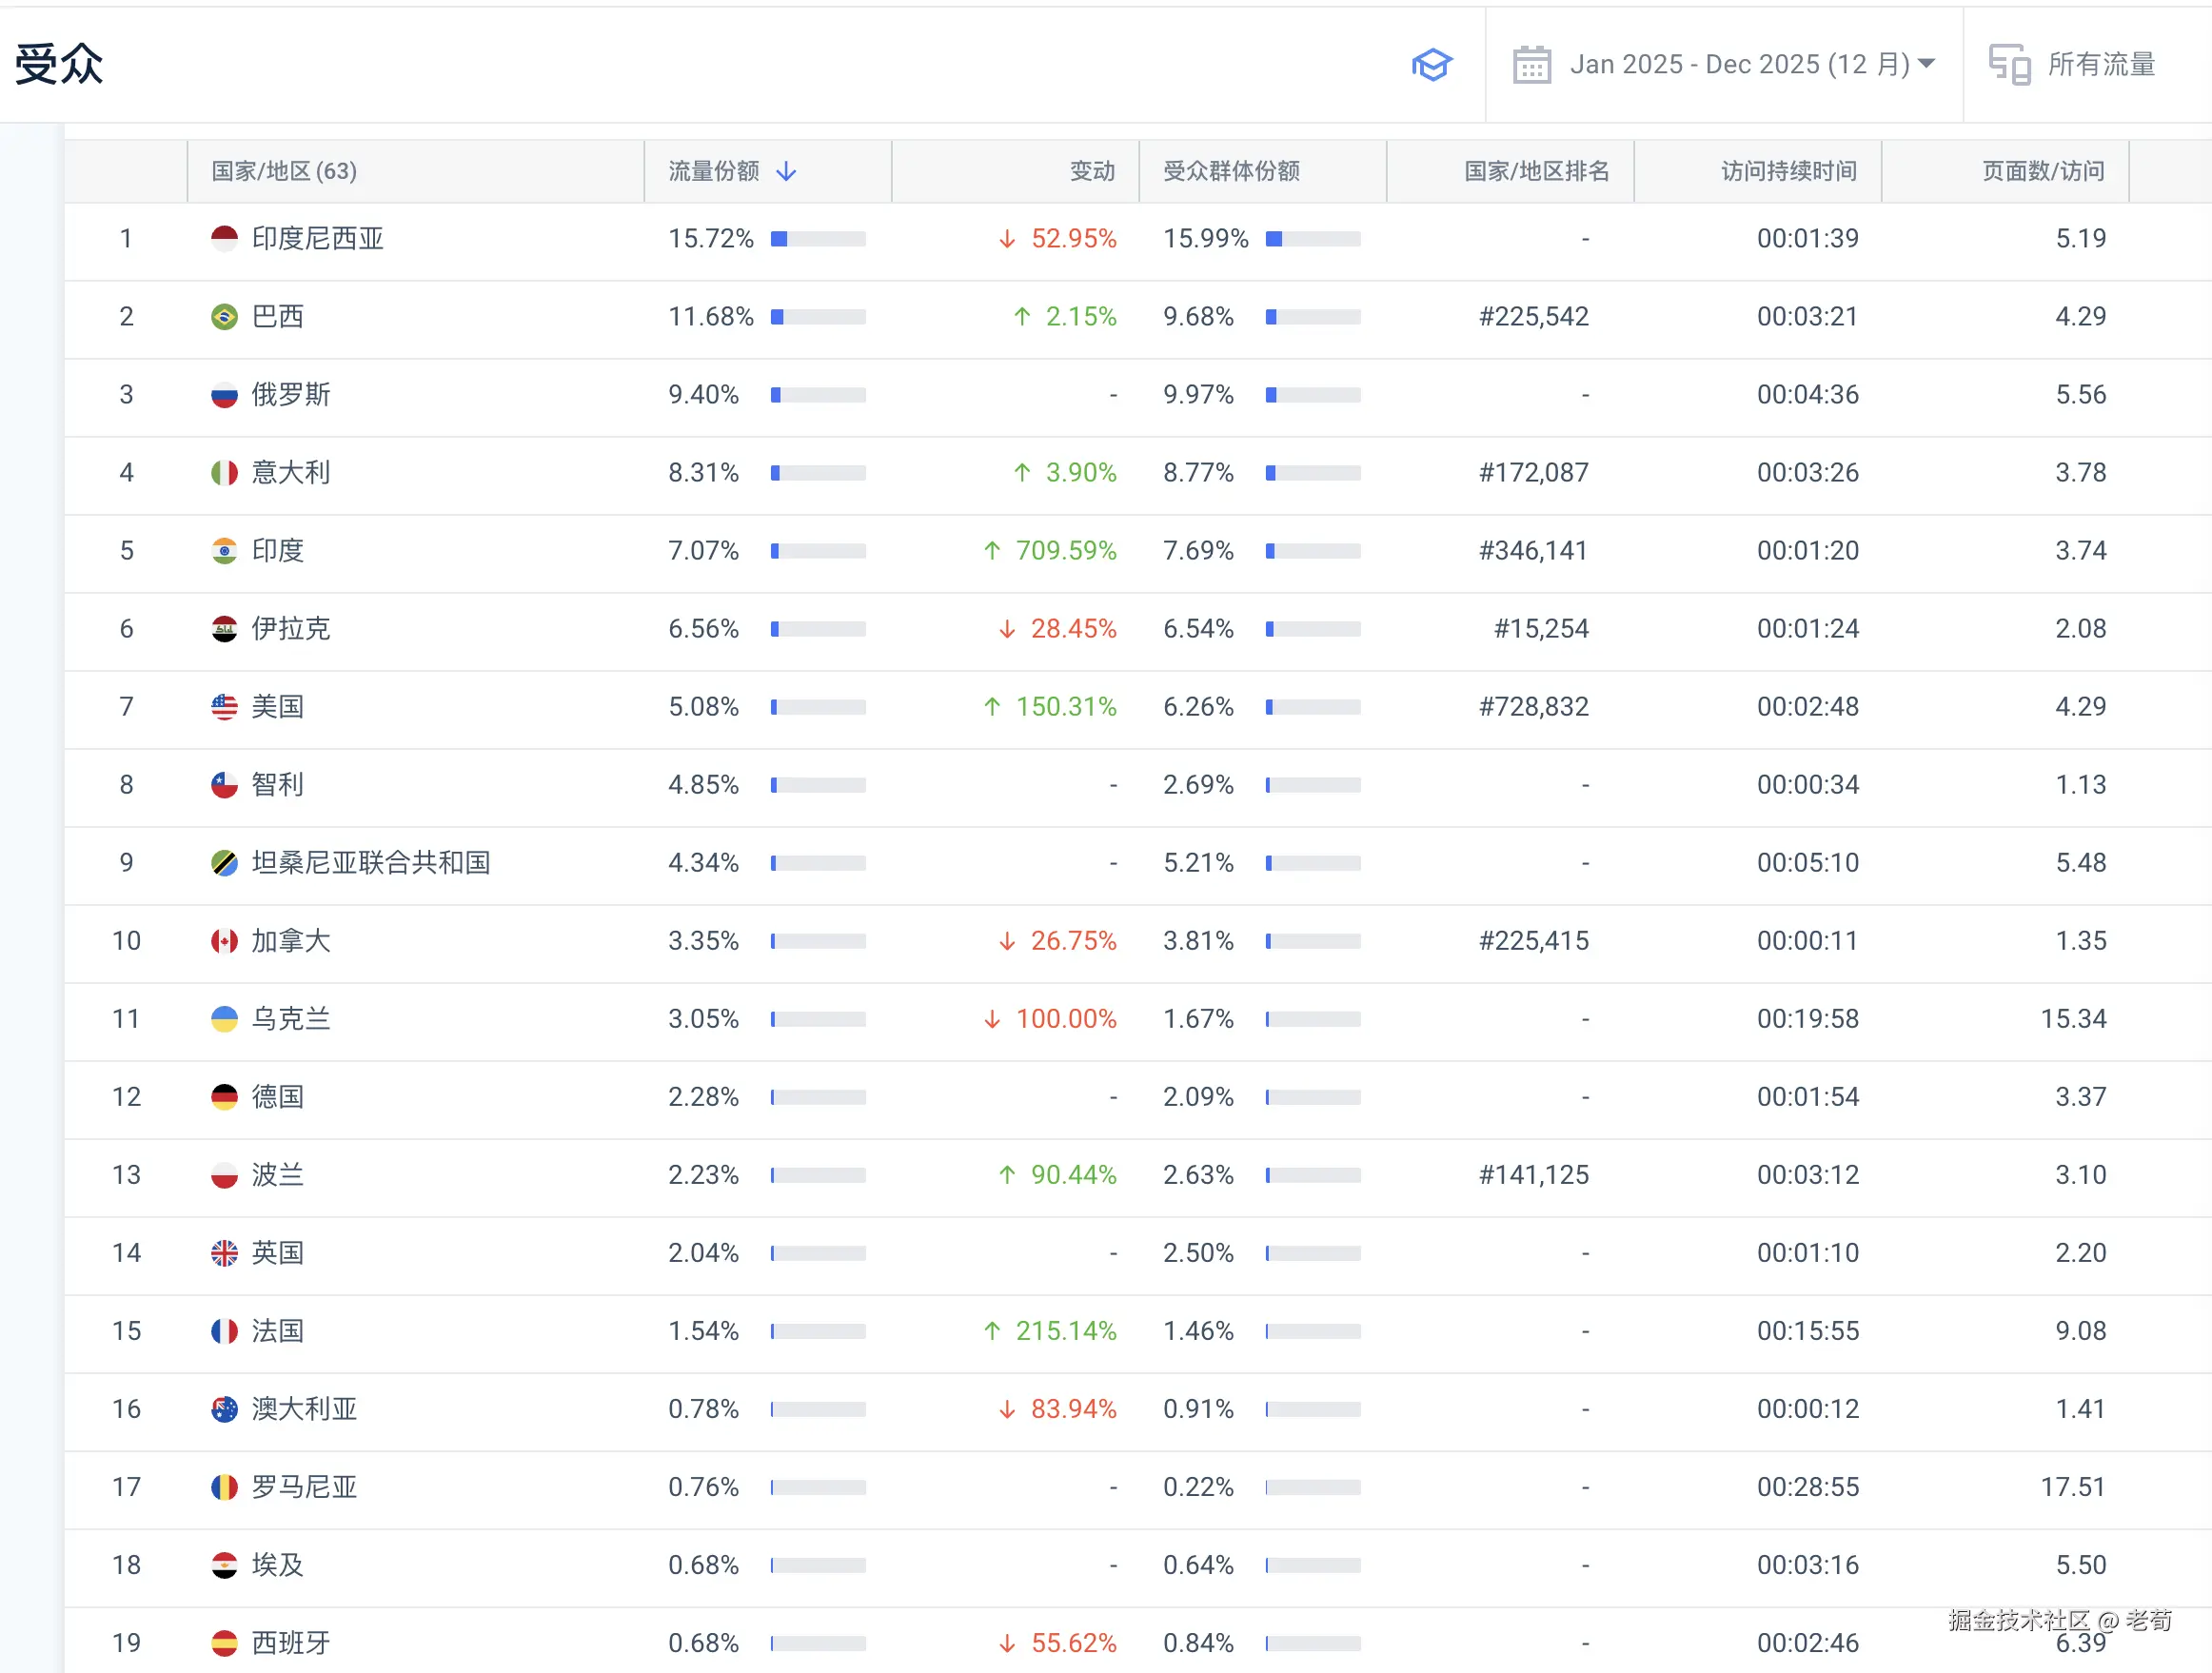Open the 所有流量 traffic filter
2212x1673 pixels.
[2100, 65]
